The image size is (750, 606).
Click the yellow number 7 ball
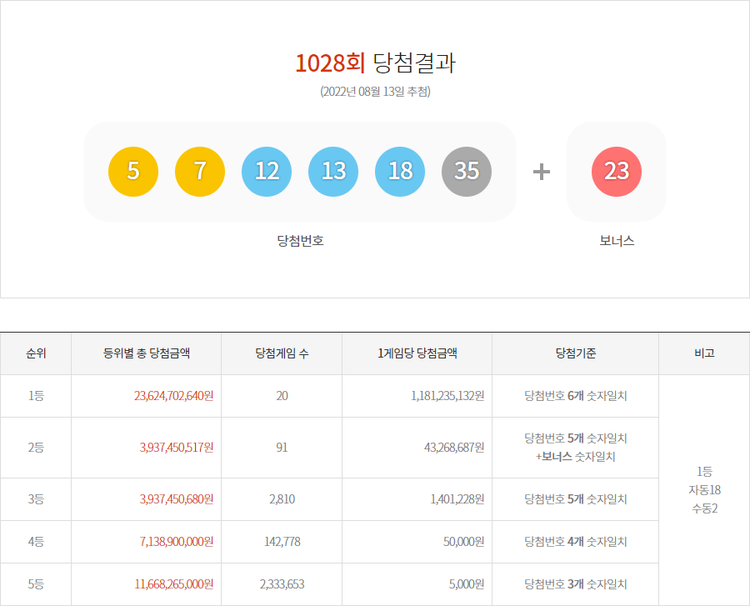(x=200, y=171)
